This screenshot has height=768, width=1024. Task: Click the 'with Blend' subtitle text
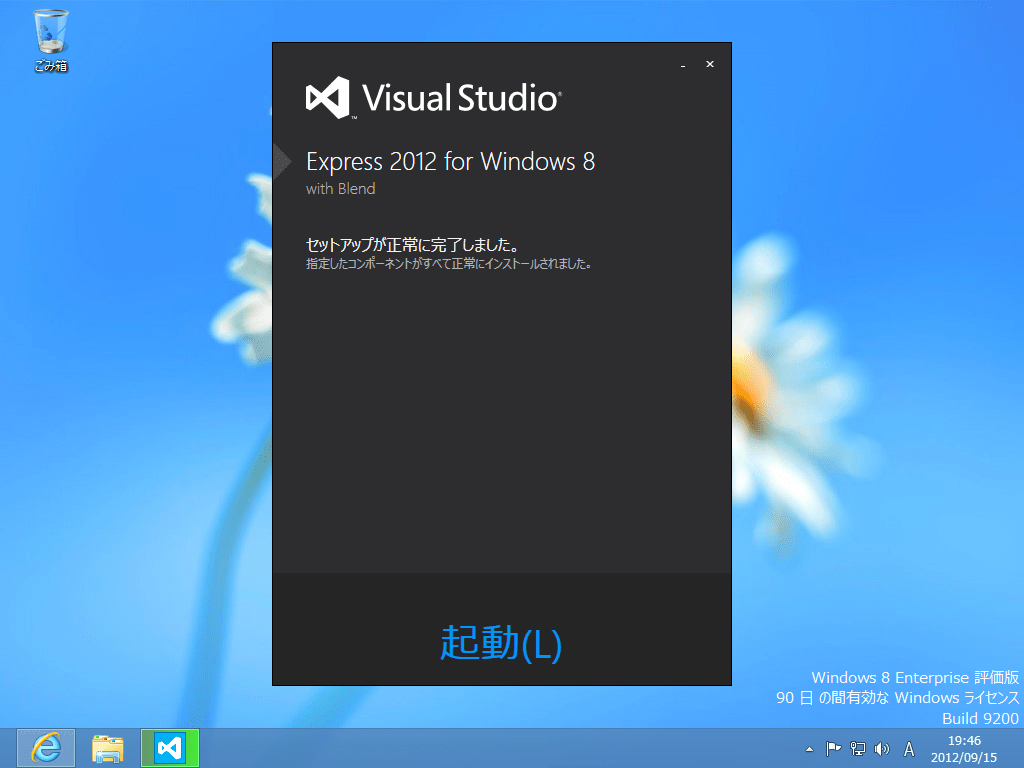pyautogui.click(x=340, y=189)
